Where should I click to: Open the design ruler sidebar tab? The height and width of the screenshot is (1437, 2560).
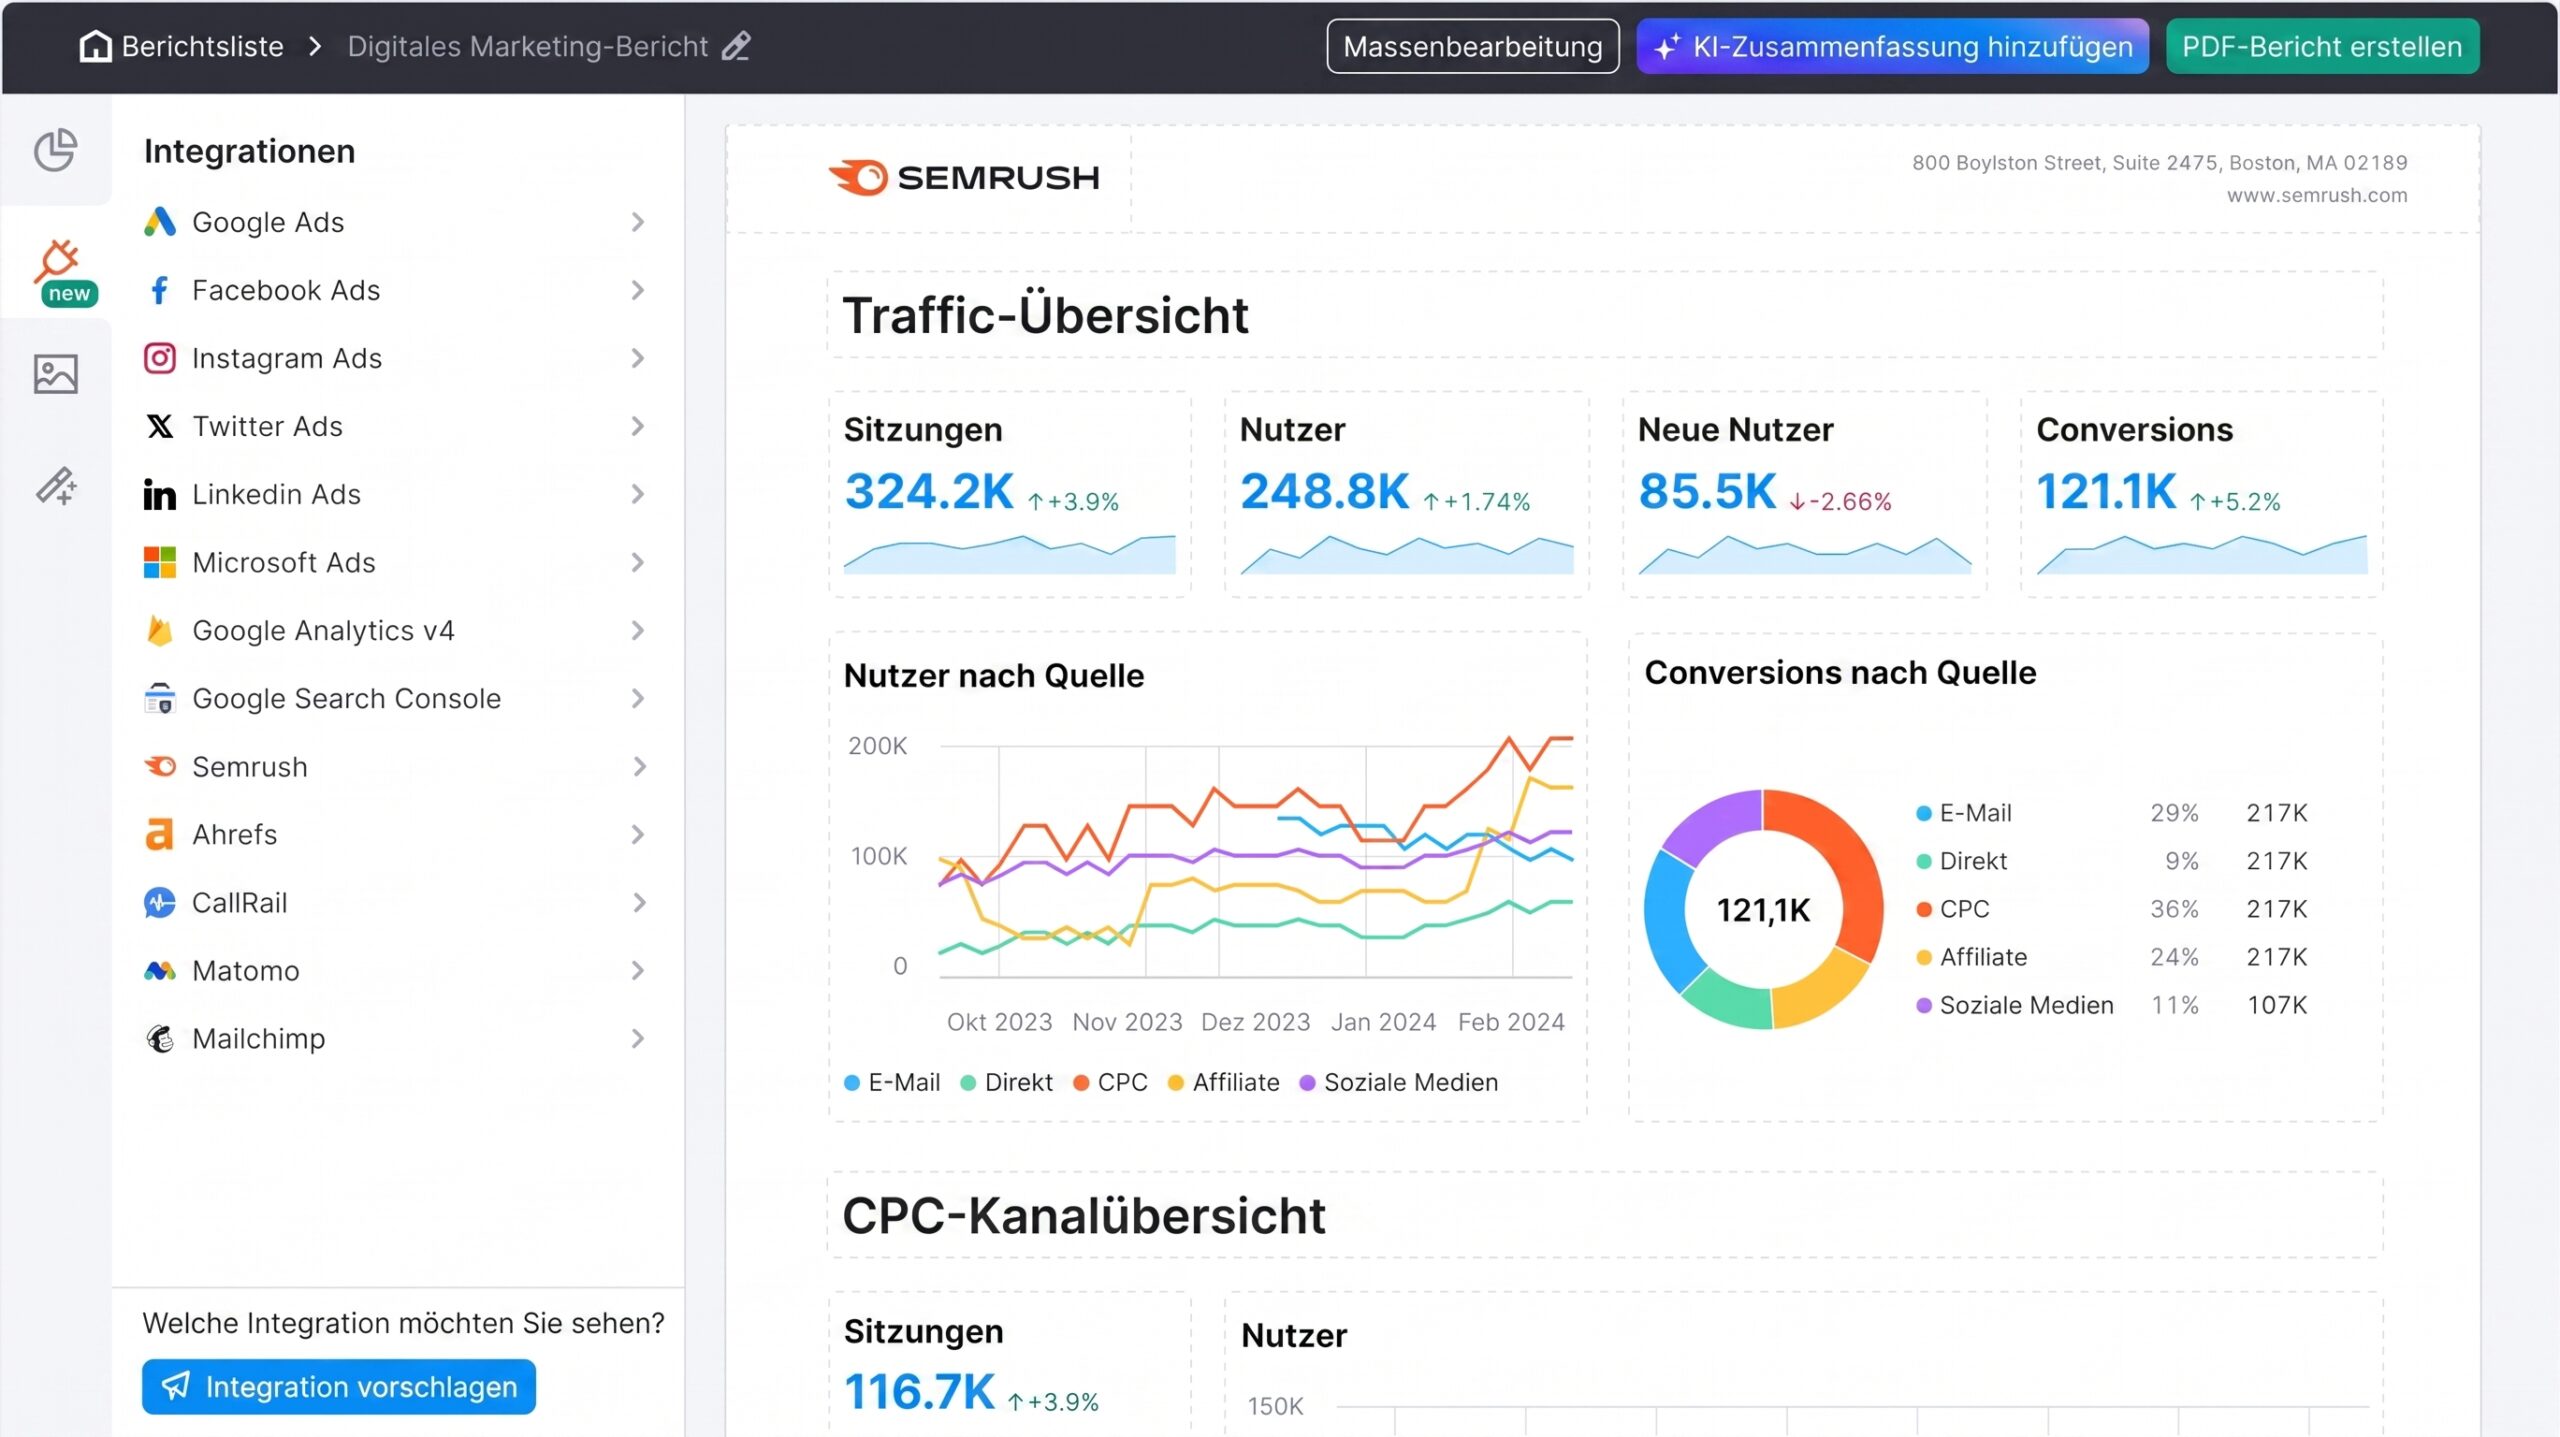click(x=56, y=486)
